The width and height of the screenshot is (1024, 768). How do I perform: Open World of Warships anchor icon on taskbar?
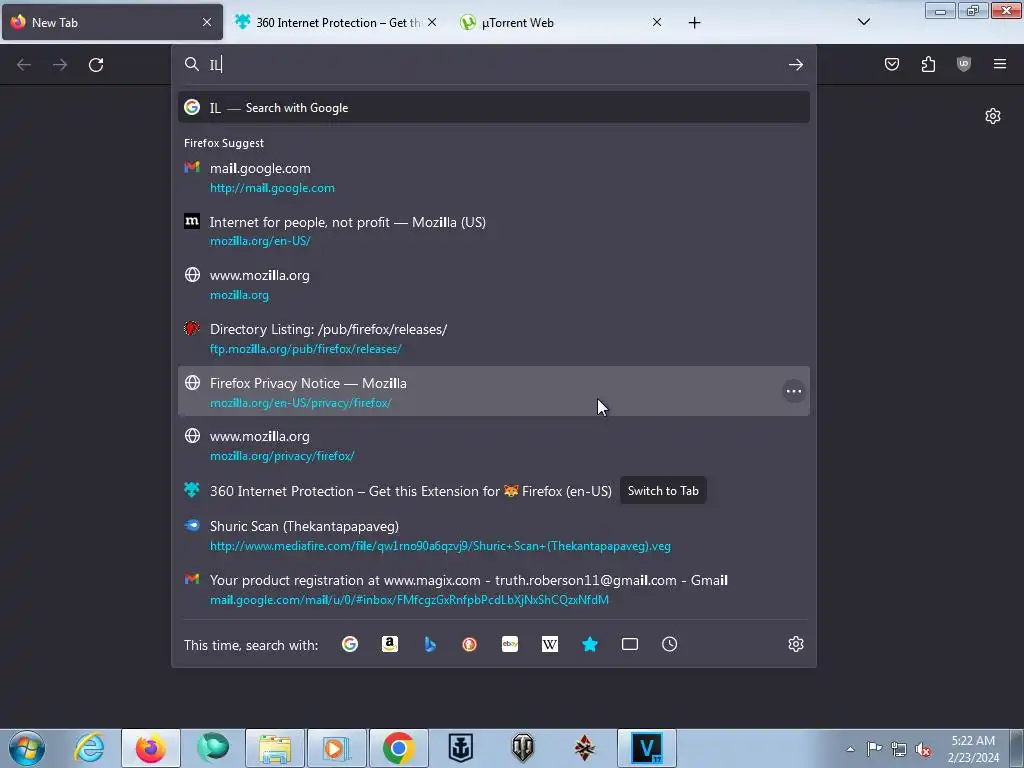[460, 748]
